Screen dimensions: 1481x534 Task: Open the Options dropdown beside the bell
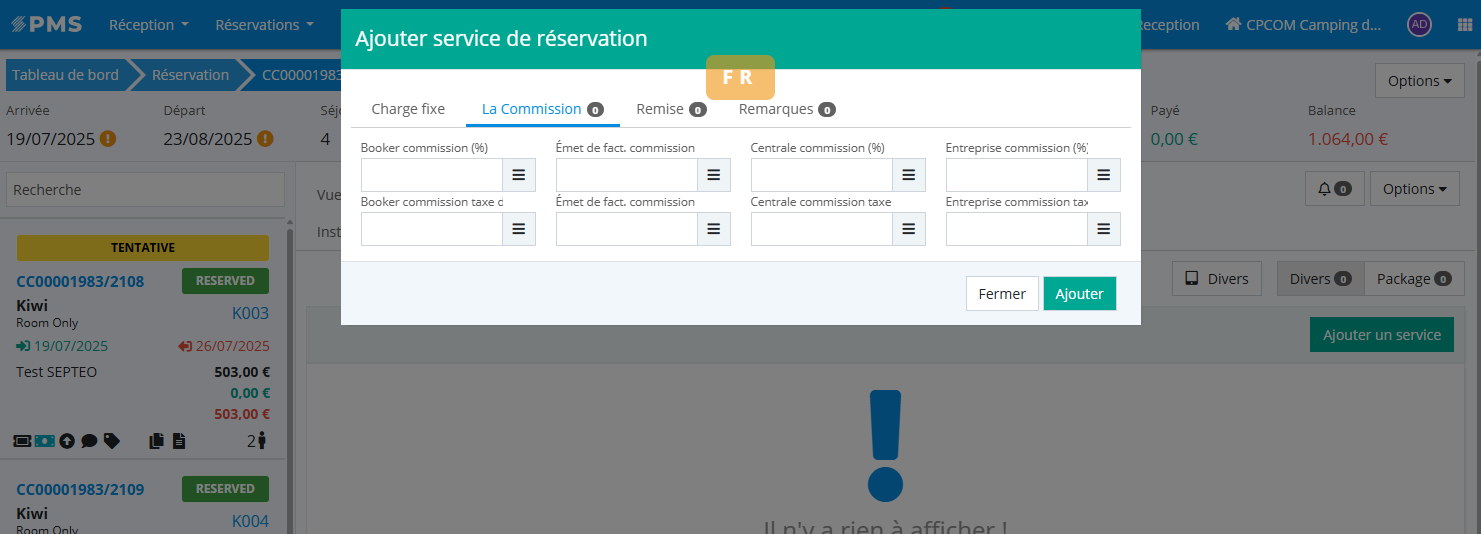click(1415, 188)
